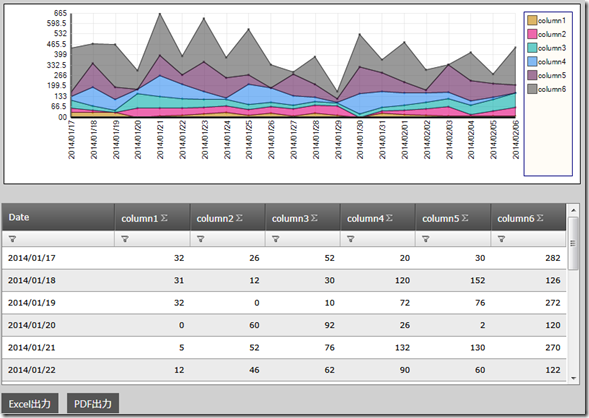The width and height of the screenshot is (589, 418).
Task: Click the Date filter input field
Action: (58, 239)
